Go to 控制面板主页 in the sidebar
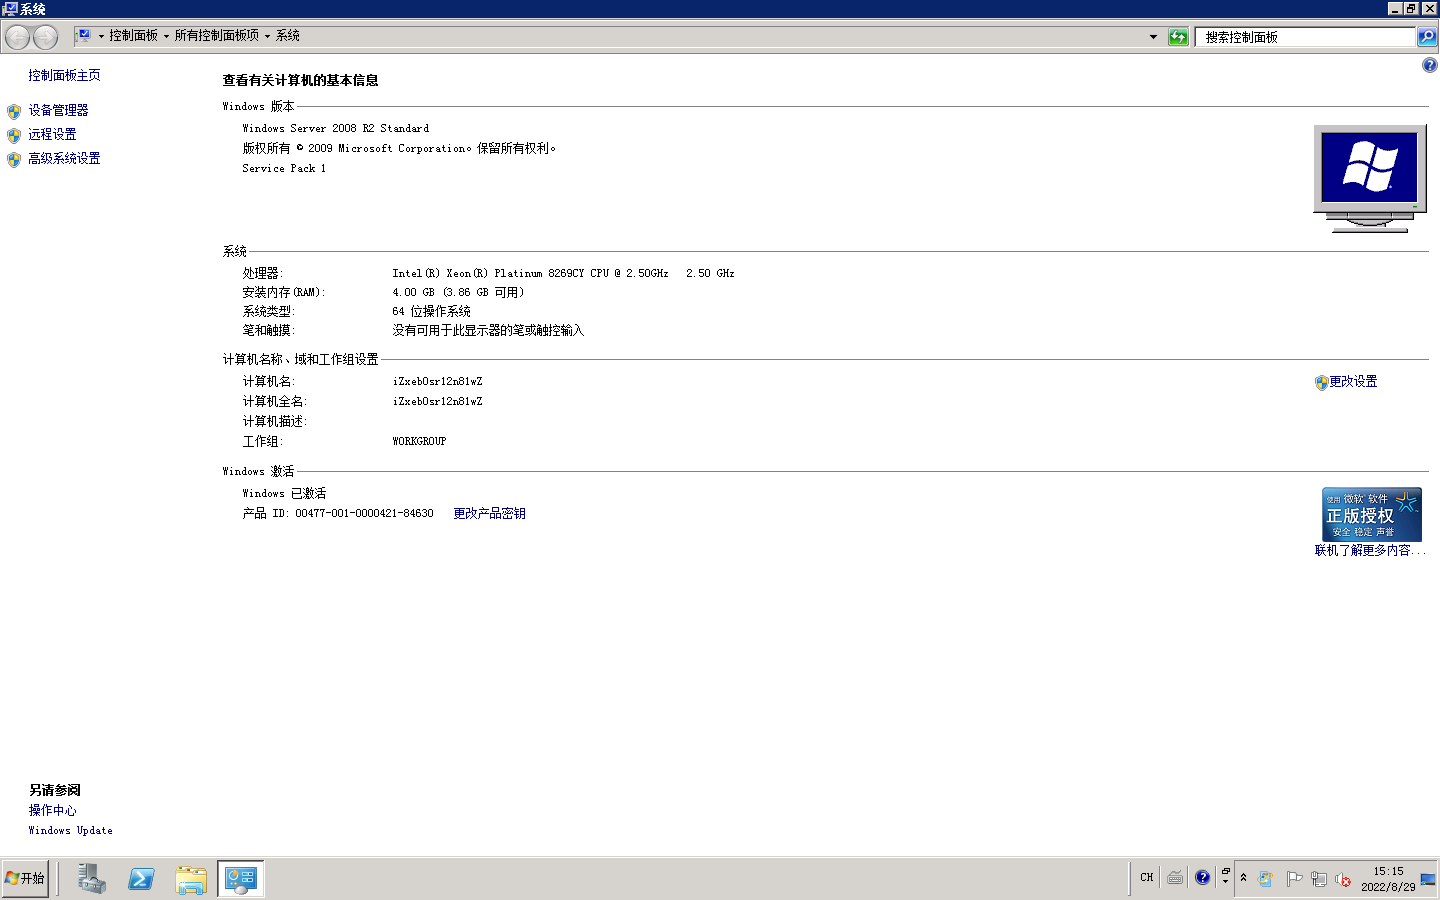Viewport: 1440px width, 900px height. [63, 75]
